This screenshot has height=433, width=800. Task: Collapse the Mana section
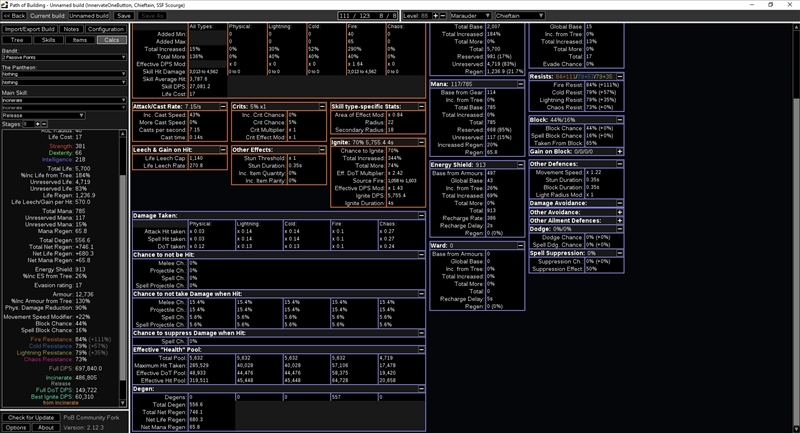tap(520, 84)
